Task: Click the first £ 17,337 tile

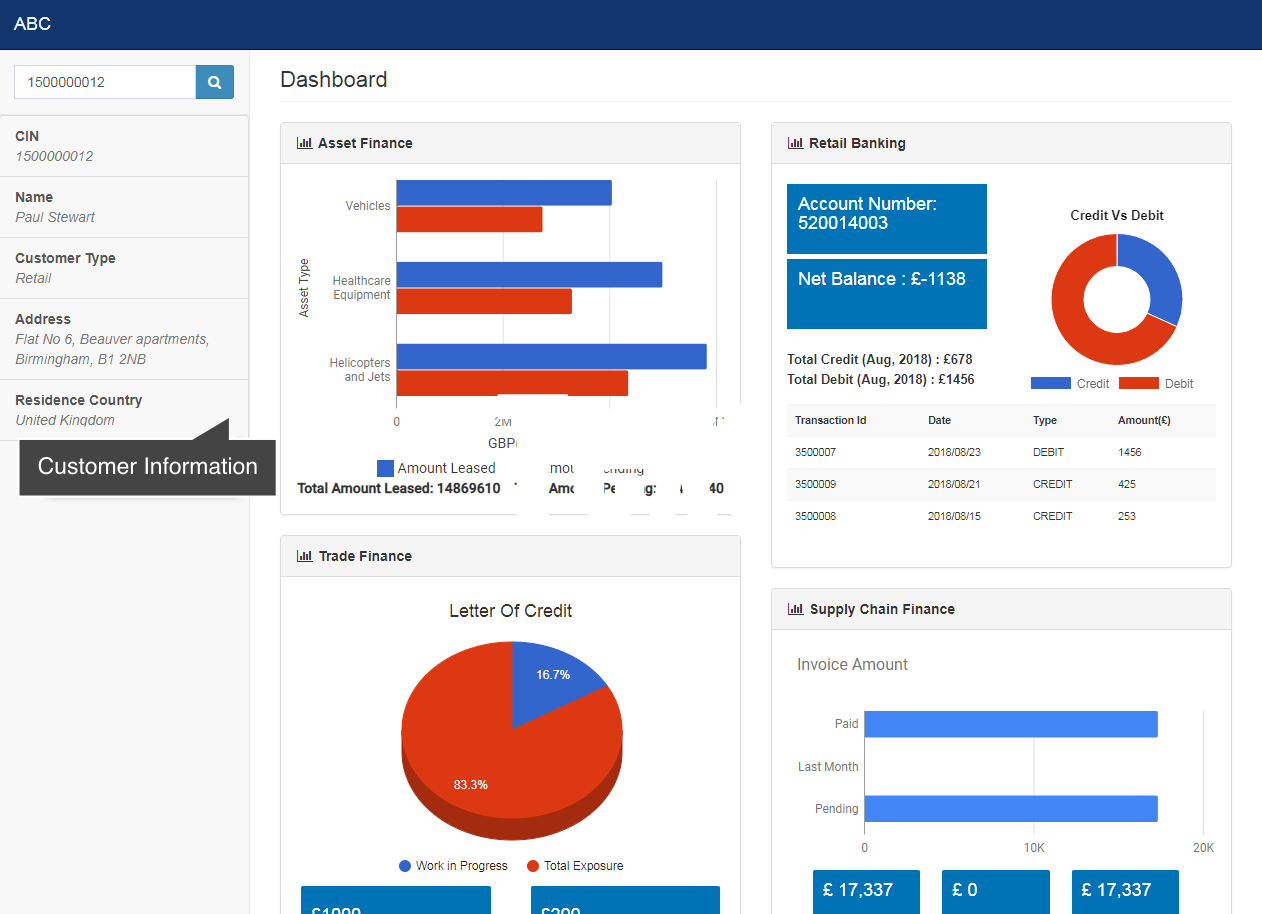Action: 866,892
